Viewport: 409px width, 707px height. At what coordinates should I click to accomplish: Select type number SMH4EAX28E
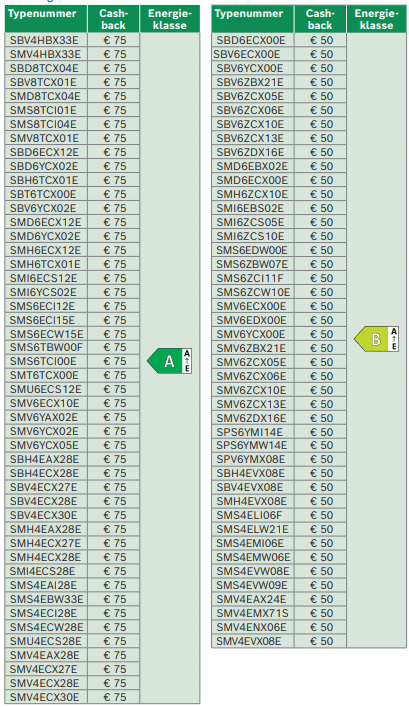(x=46, y=529)
